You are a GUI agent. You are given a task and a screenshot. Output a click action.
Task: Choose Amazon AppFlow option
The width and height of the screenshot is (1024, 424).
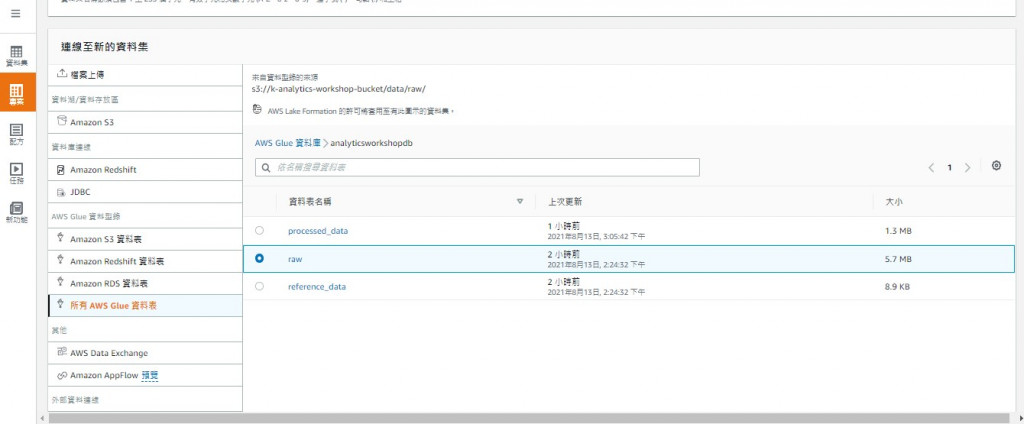145,376
